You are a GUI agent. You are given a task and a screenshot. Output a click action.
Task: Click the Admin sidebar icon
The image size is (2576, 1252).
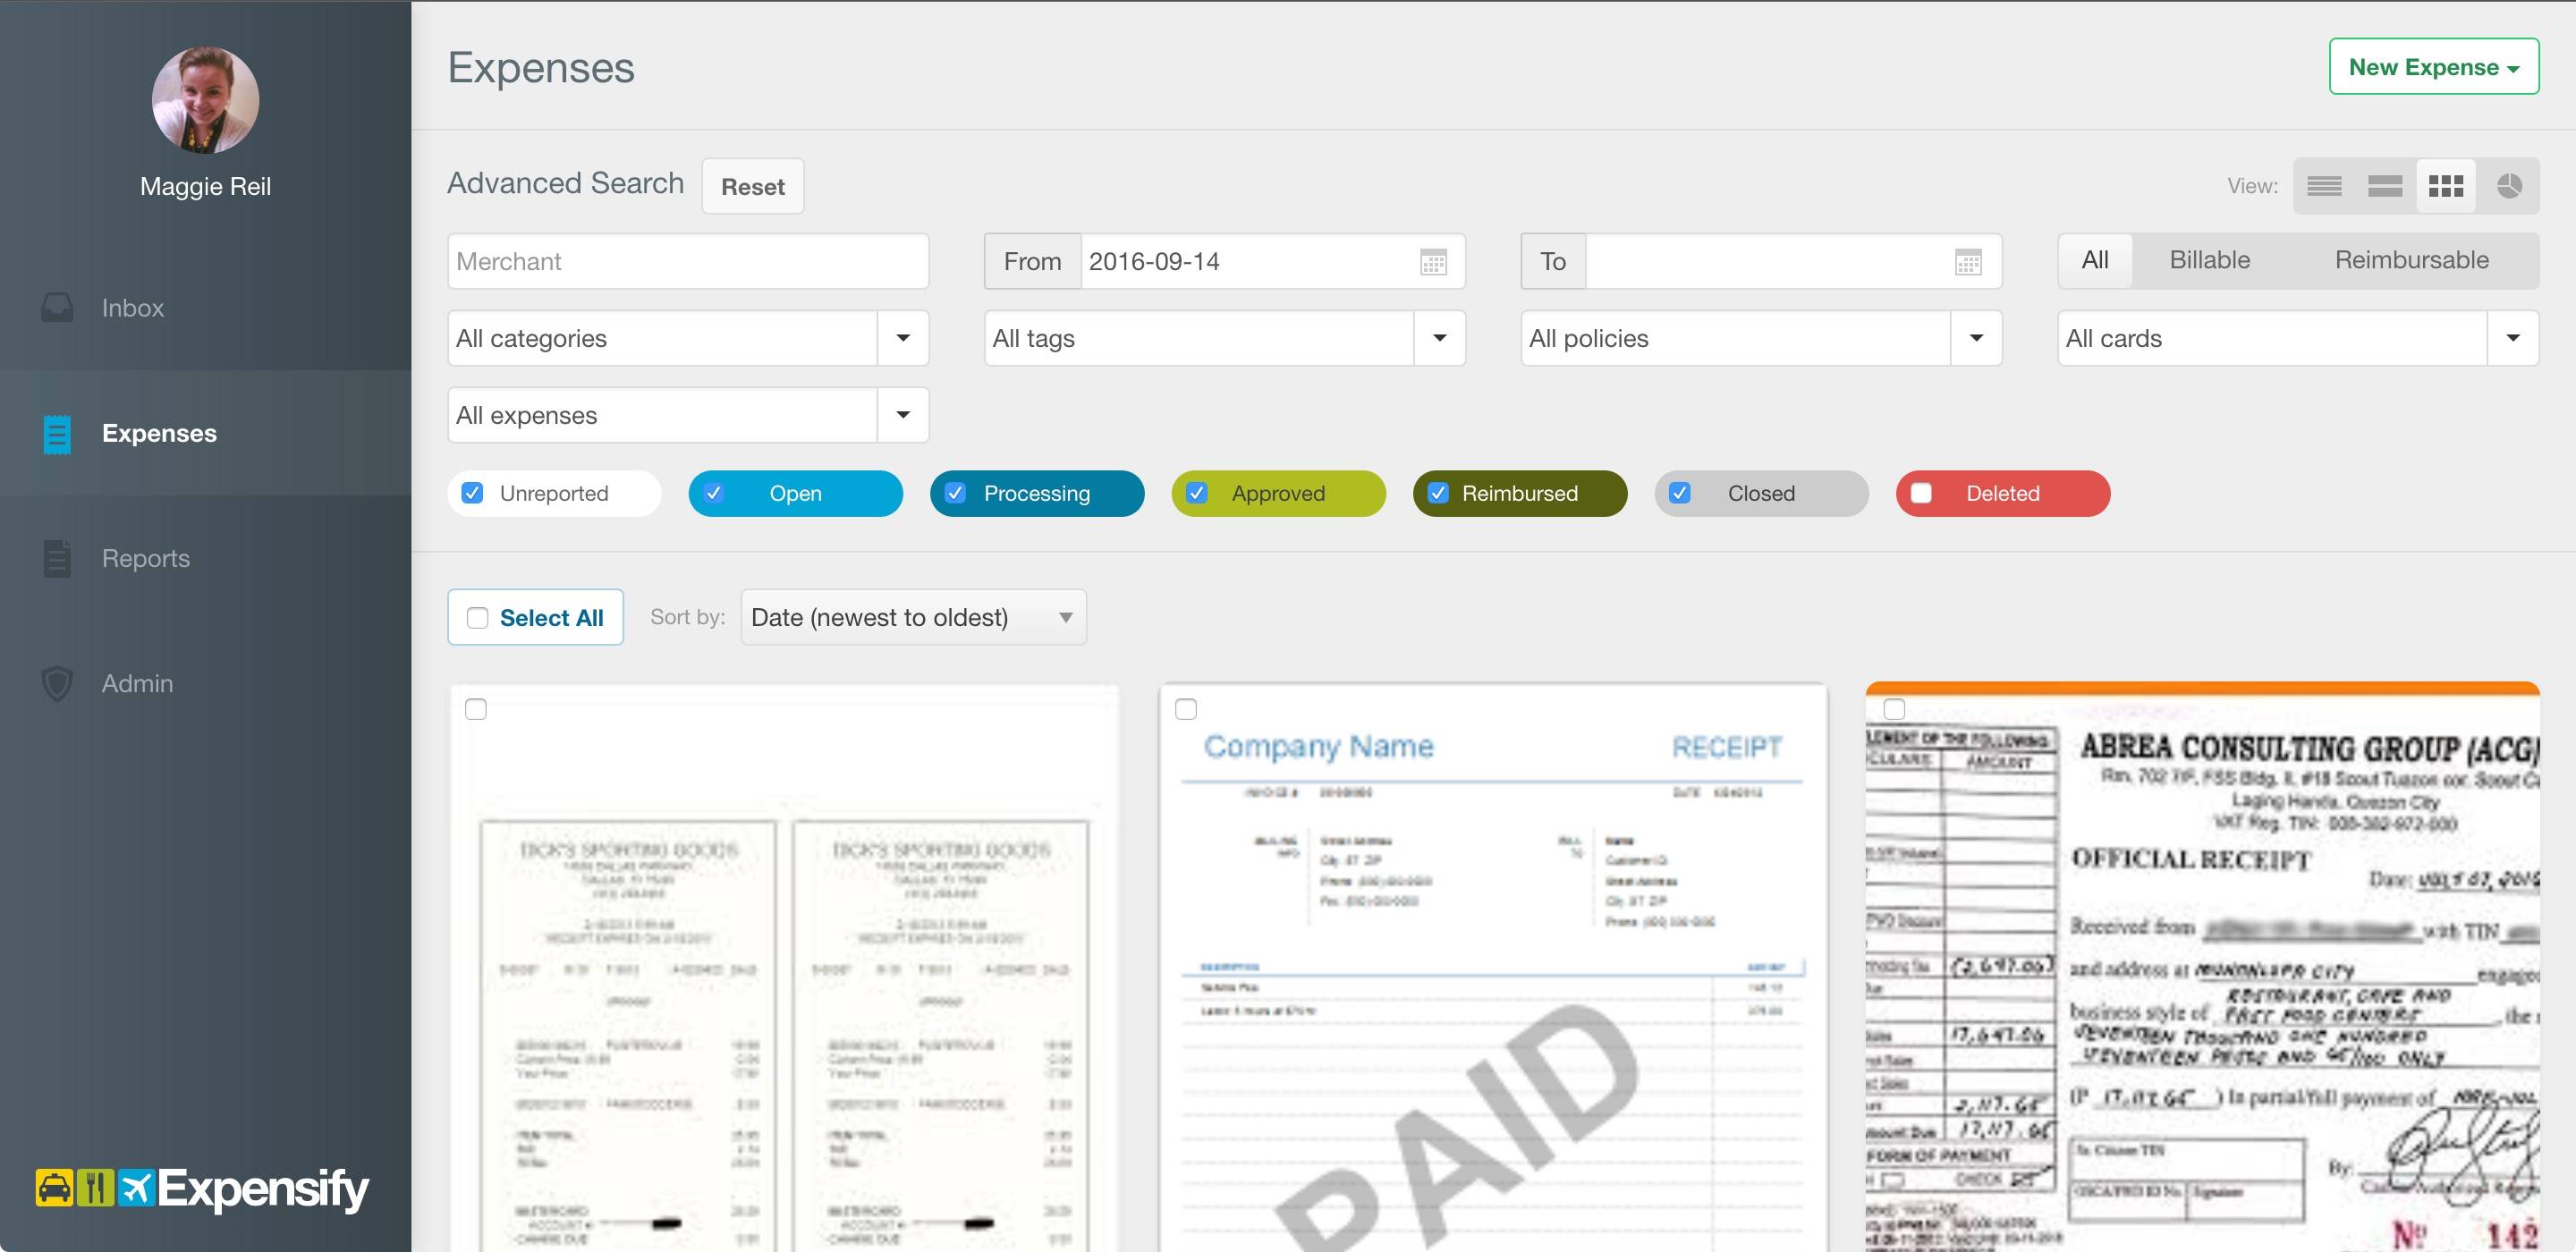tap(55, 681)
